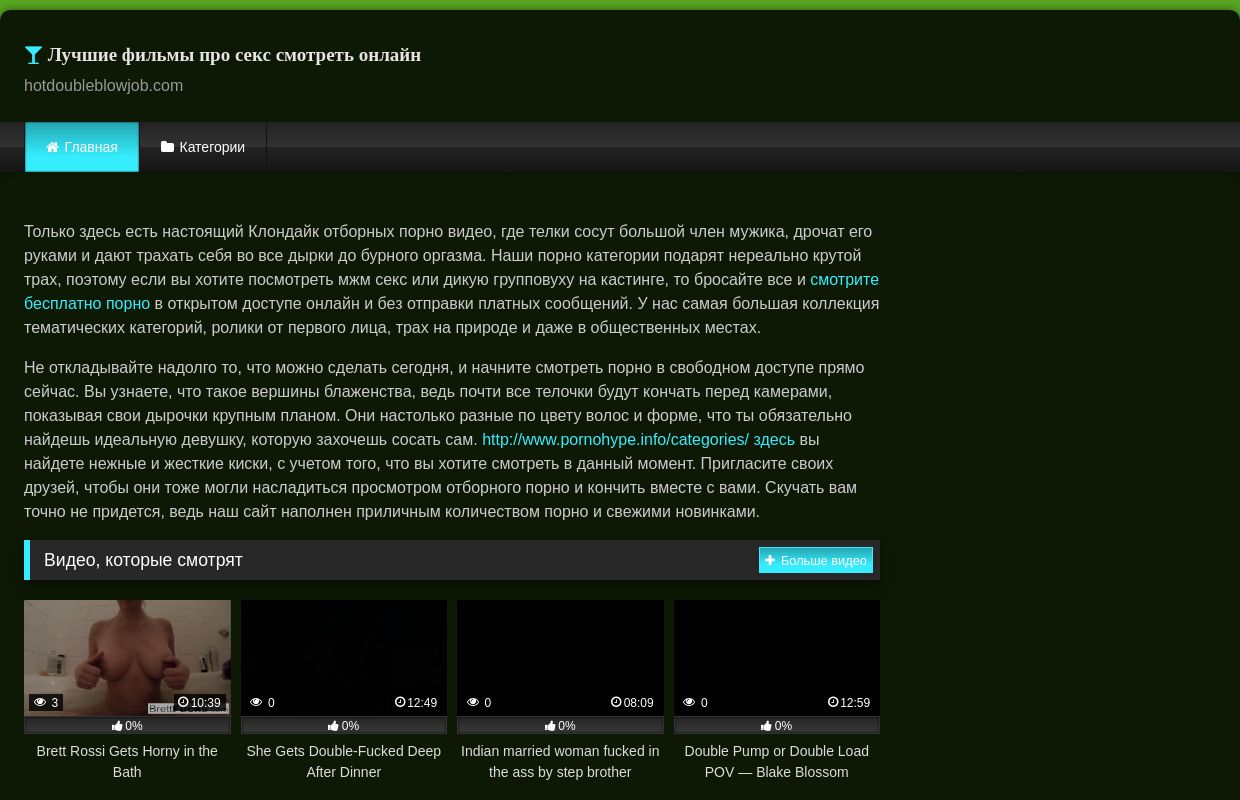Click the 0% rating bar under the 12:49 video
Image resolution: width=1240 pixels, height=800 pixels.
click(344, 726)
